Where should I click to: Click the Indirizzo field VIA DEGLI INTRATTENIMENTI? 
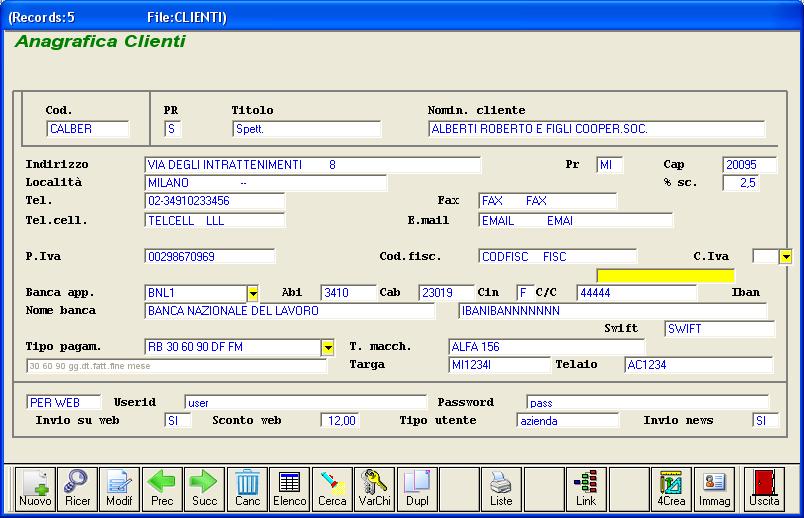tap(313, 165)
